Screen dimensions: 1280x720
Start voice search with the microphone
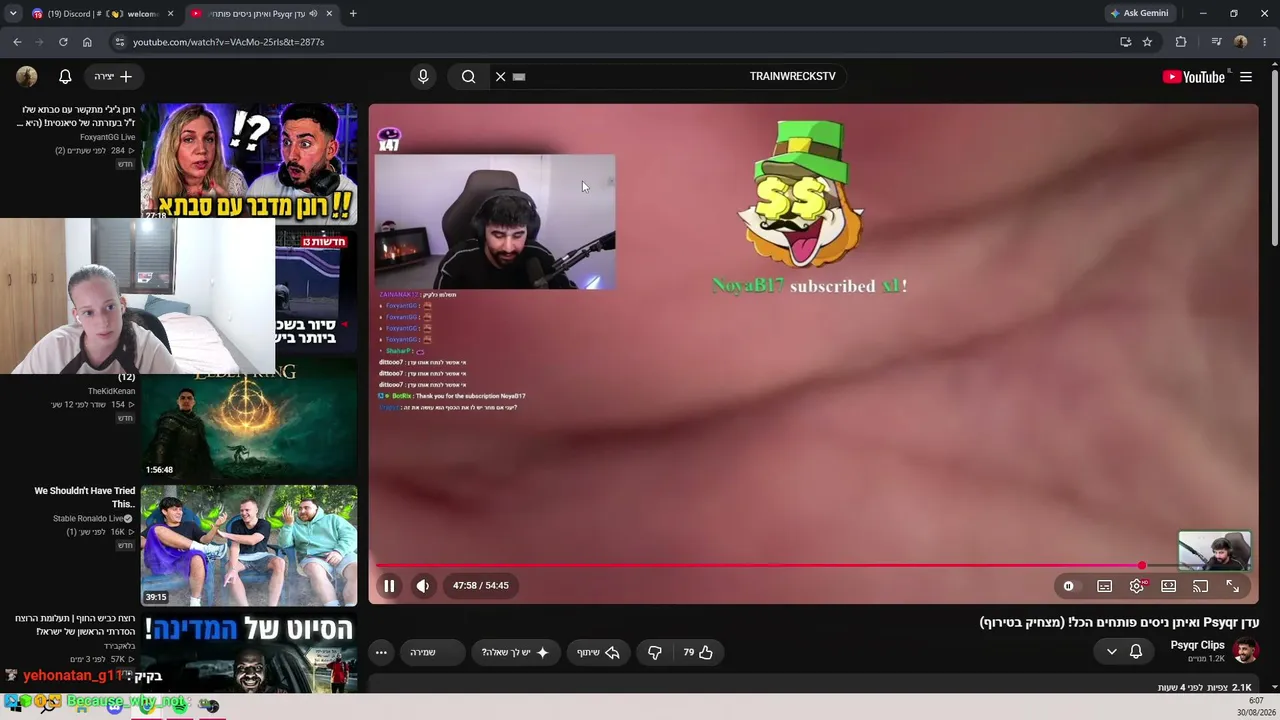(x=423, y=76)
